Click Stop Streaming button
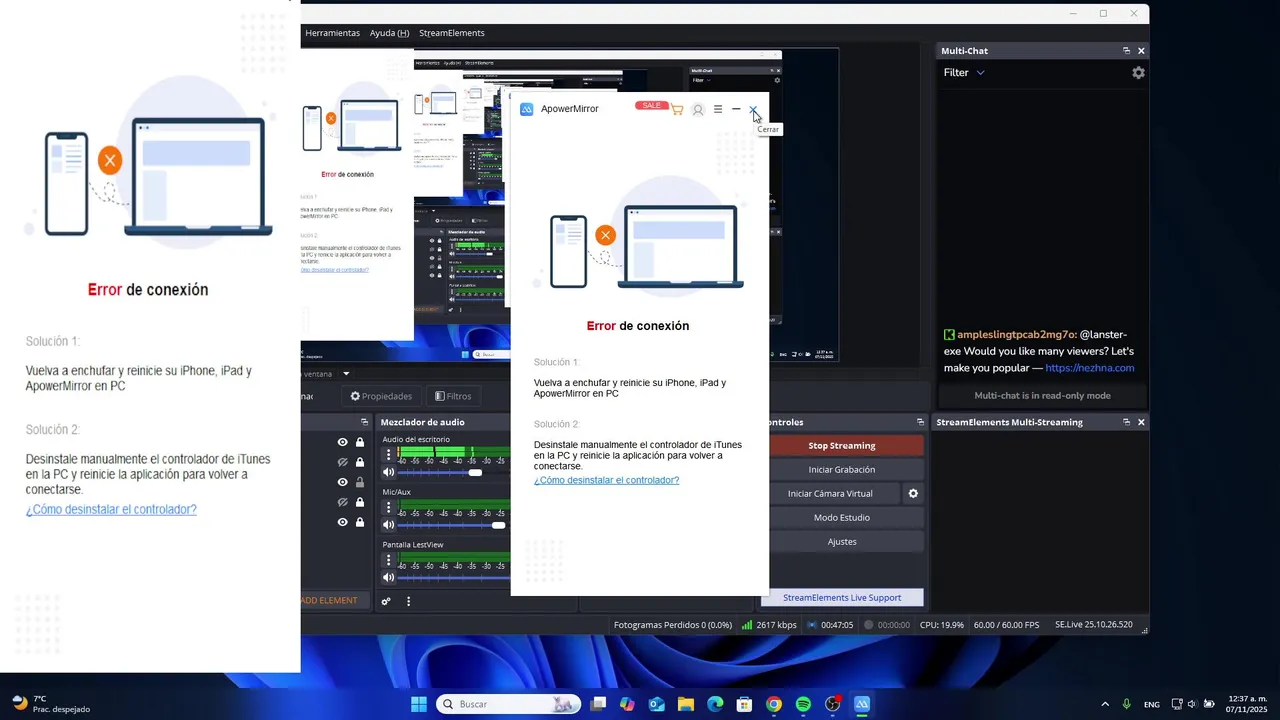 842,445
